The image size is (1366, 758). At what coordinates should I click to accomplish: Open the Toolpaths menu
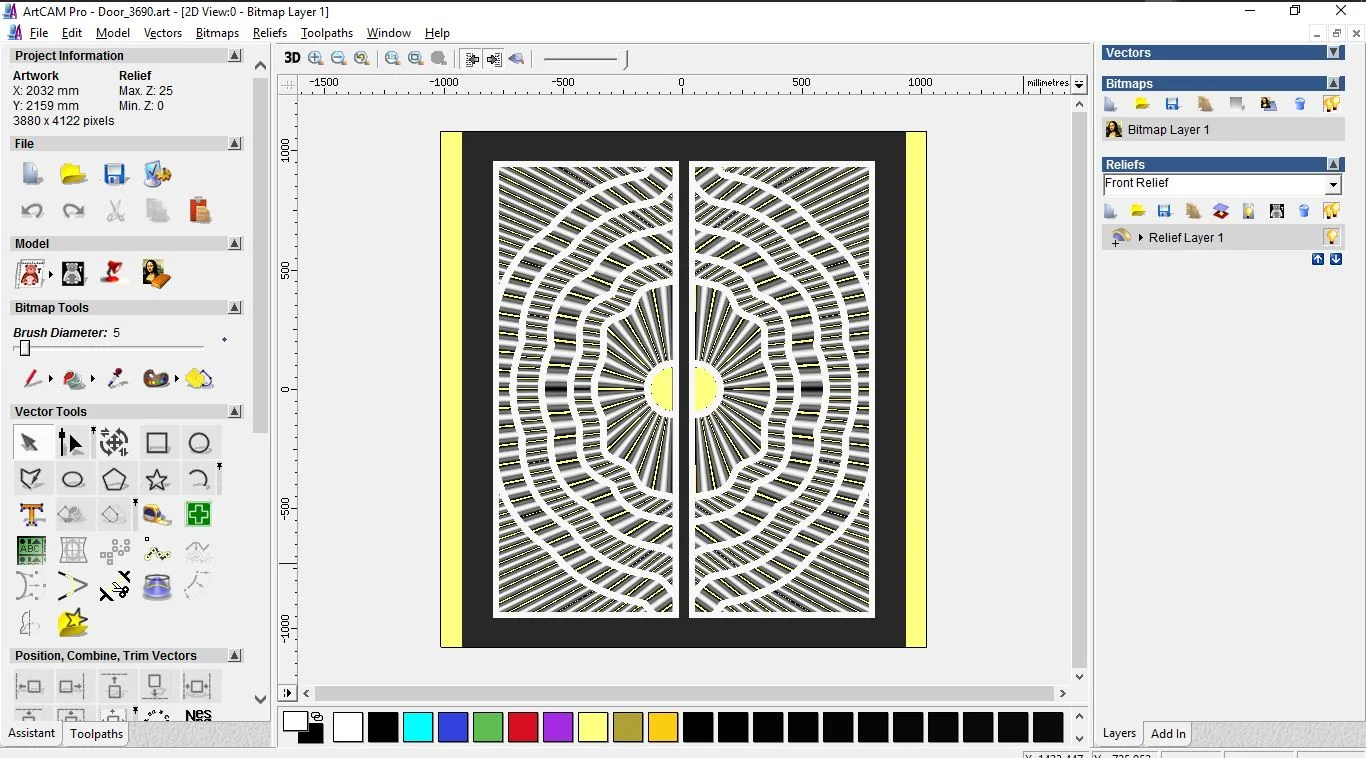point(326,33)
